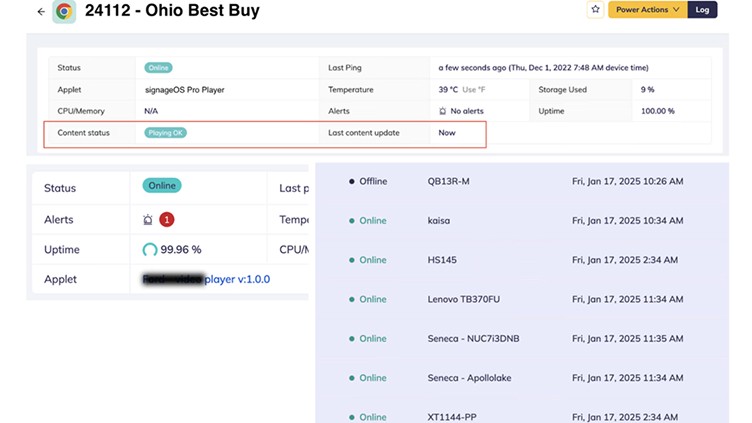Click the Online status dot for HS145
Image resolution: width=752 pixels, height=423 pixels.
[x=352, y=260]
